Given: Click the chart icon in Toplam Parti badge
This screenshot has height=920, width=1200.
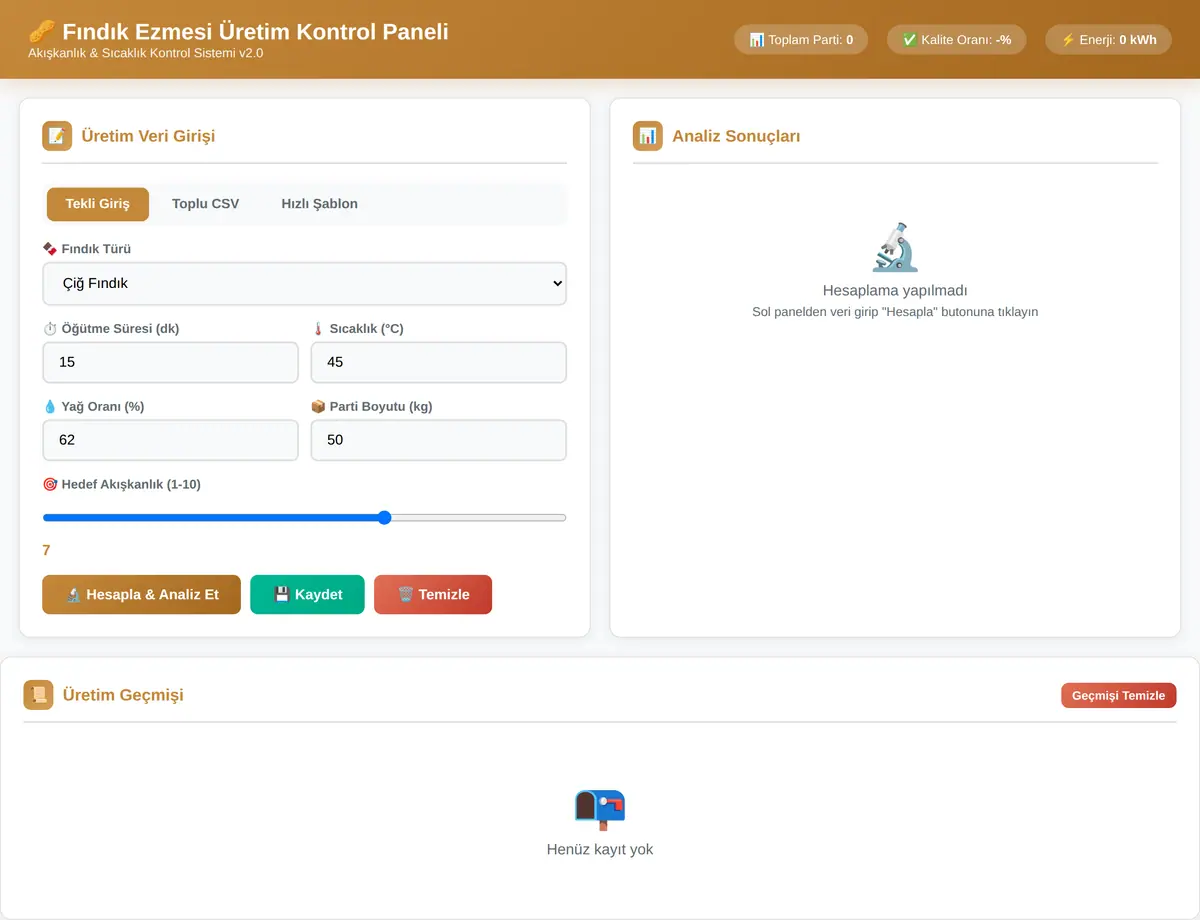Looking at the screenshot, I should 757,40.
